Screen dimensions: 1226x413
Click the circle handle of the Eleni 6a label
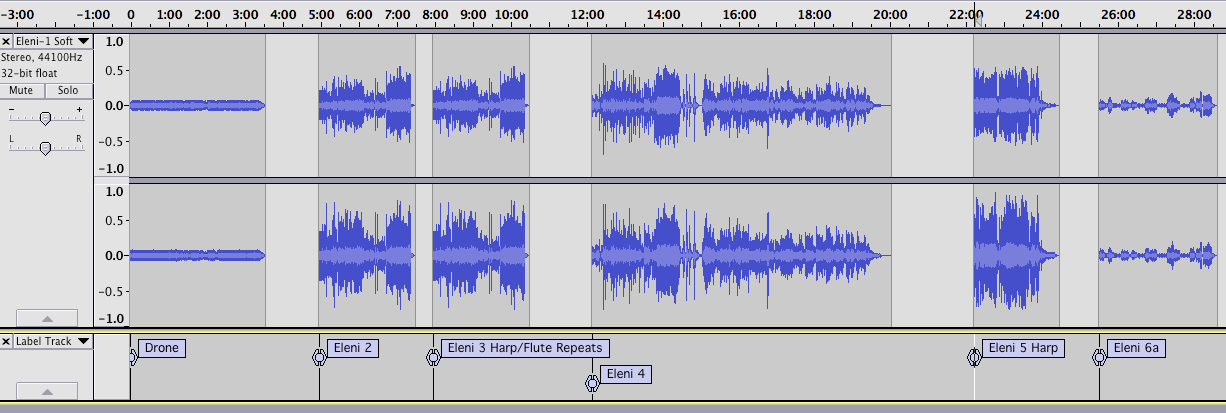click(1099, 356)
